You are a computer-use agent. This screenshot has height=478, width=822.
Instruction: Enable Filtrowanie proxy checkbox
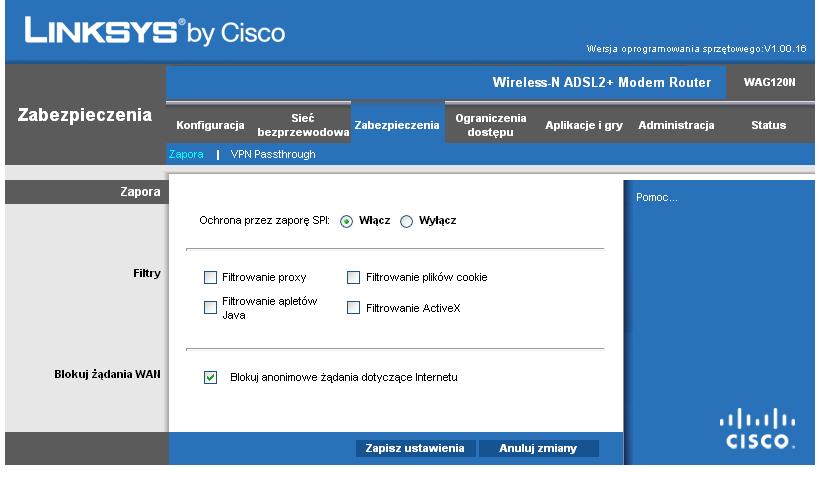click(x=210, y=277)
